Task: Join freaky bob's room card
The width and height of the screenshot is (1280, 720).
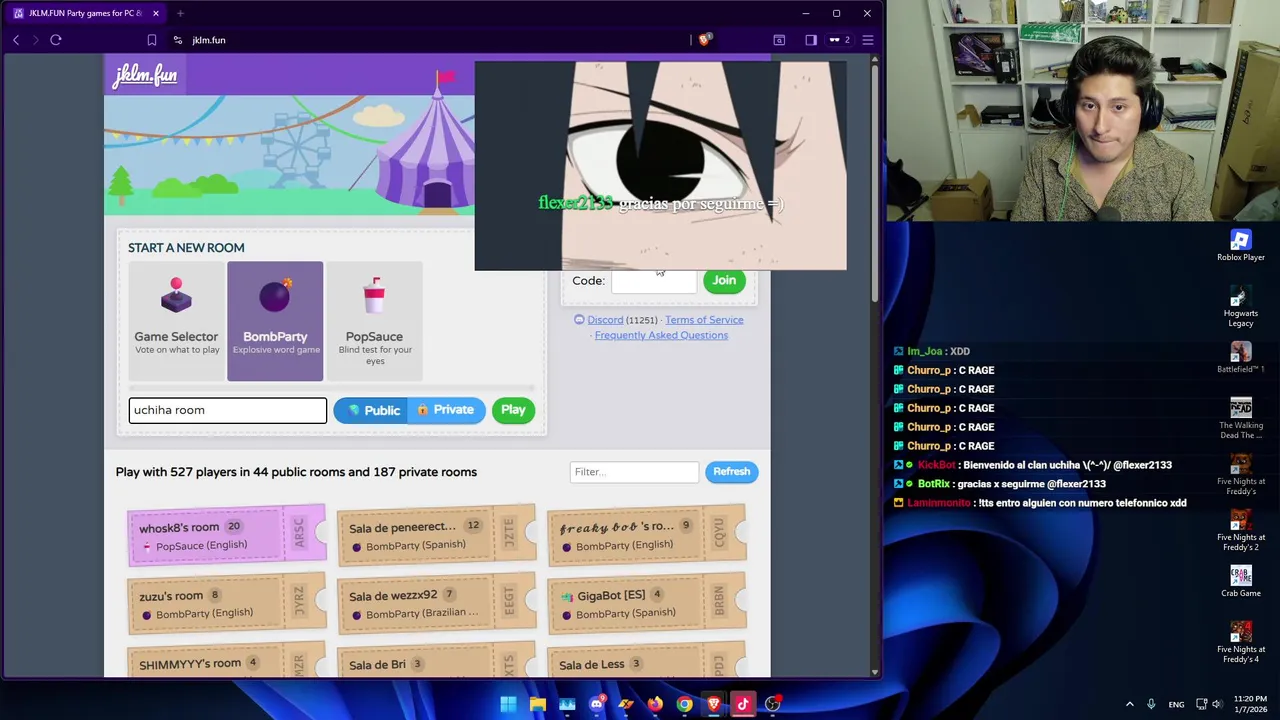Action: point(646,535)
